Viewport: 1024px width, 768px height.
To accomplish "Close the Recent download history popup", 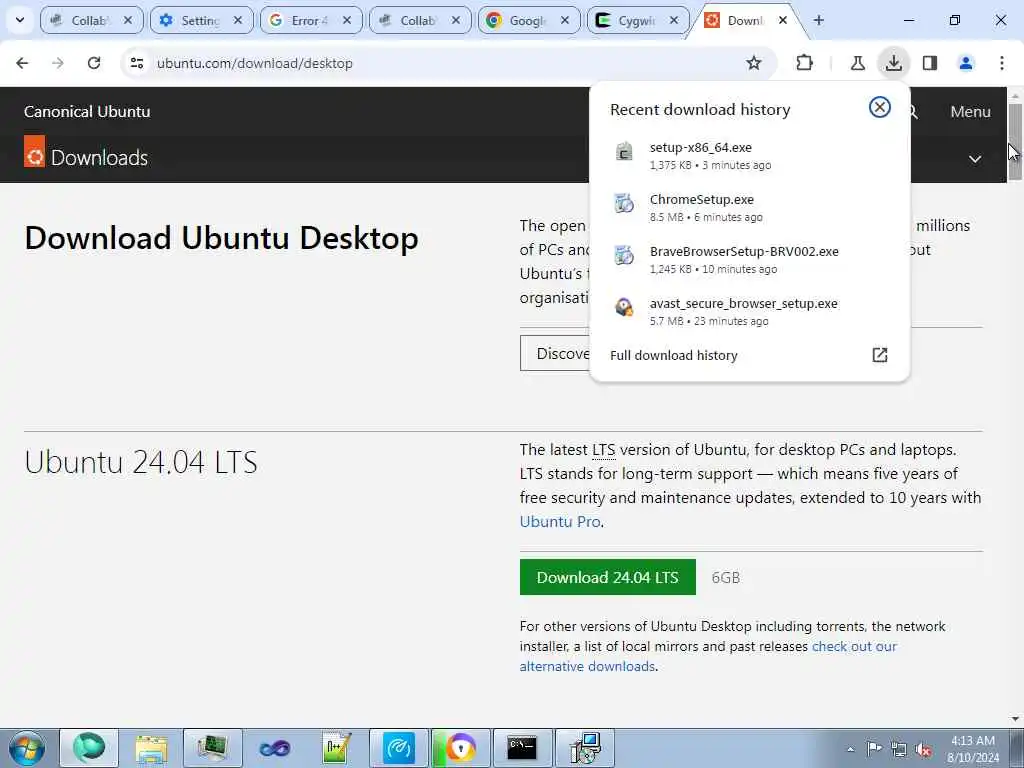I will tap(880, 107).
